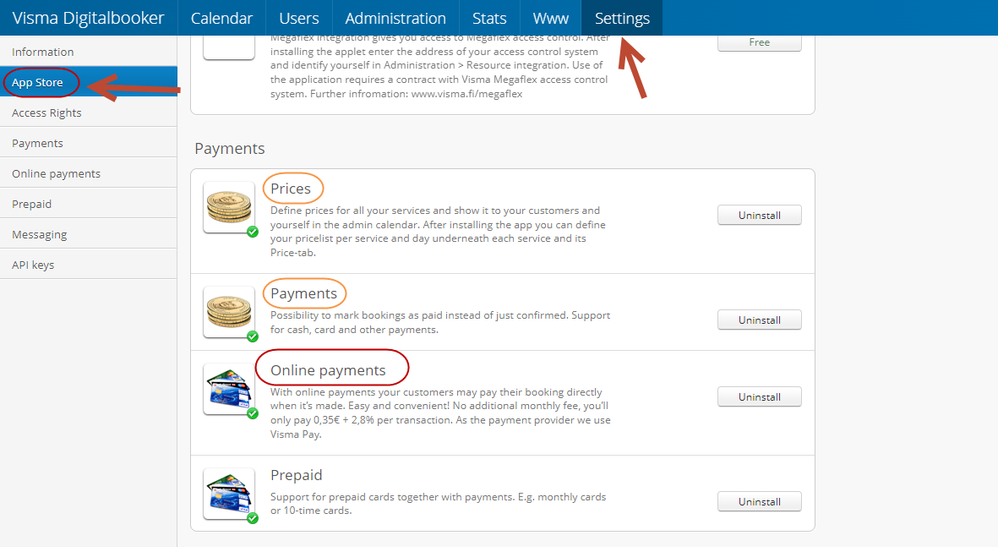
Task: Open Access Rights in the sidebar
Action: coord(88,113)
